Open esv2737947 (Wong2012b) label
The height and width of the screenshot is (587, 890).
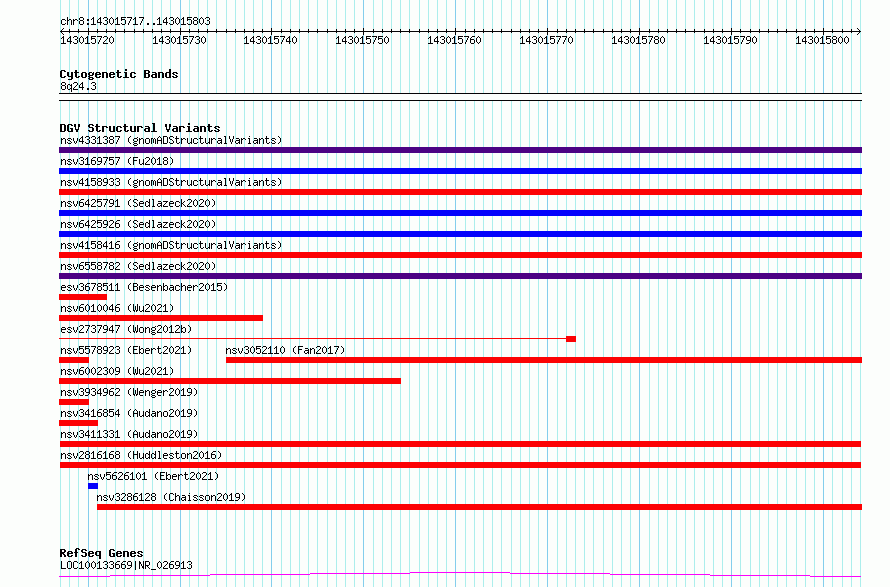(x=126, y=329)
